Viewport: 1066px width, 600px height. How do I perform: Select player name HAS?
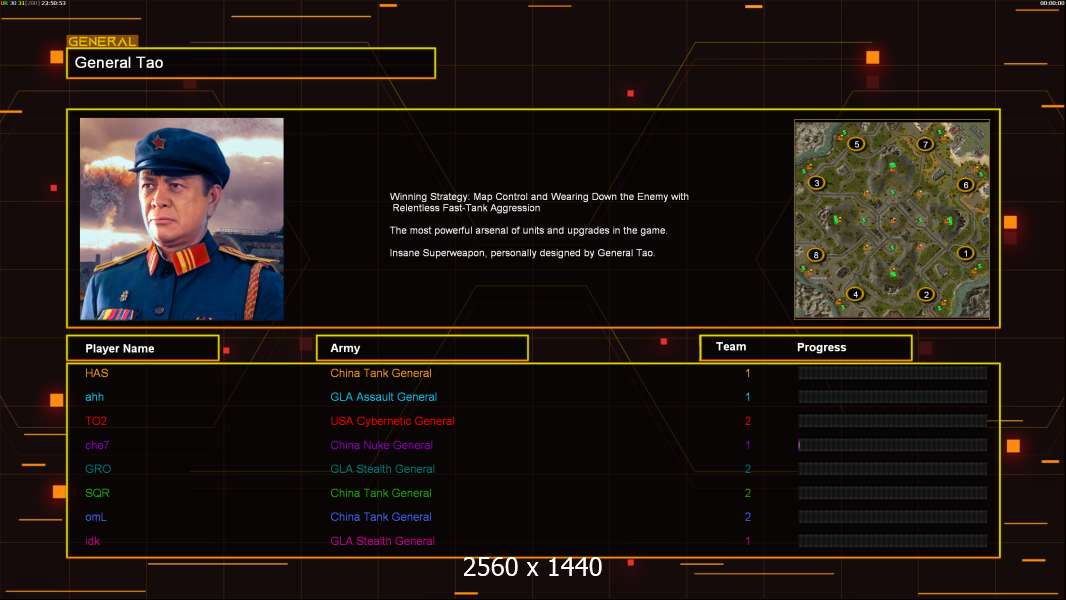[97, 373]
